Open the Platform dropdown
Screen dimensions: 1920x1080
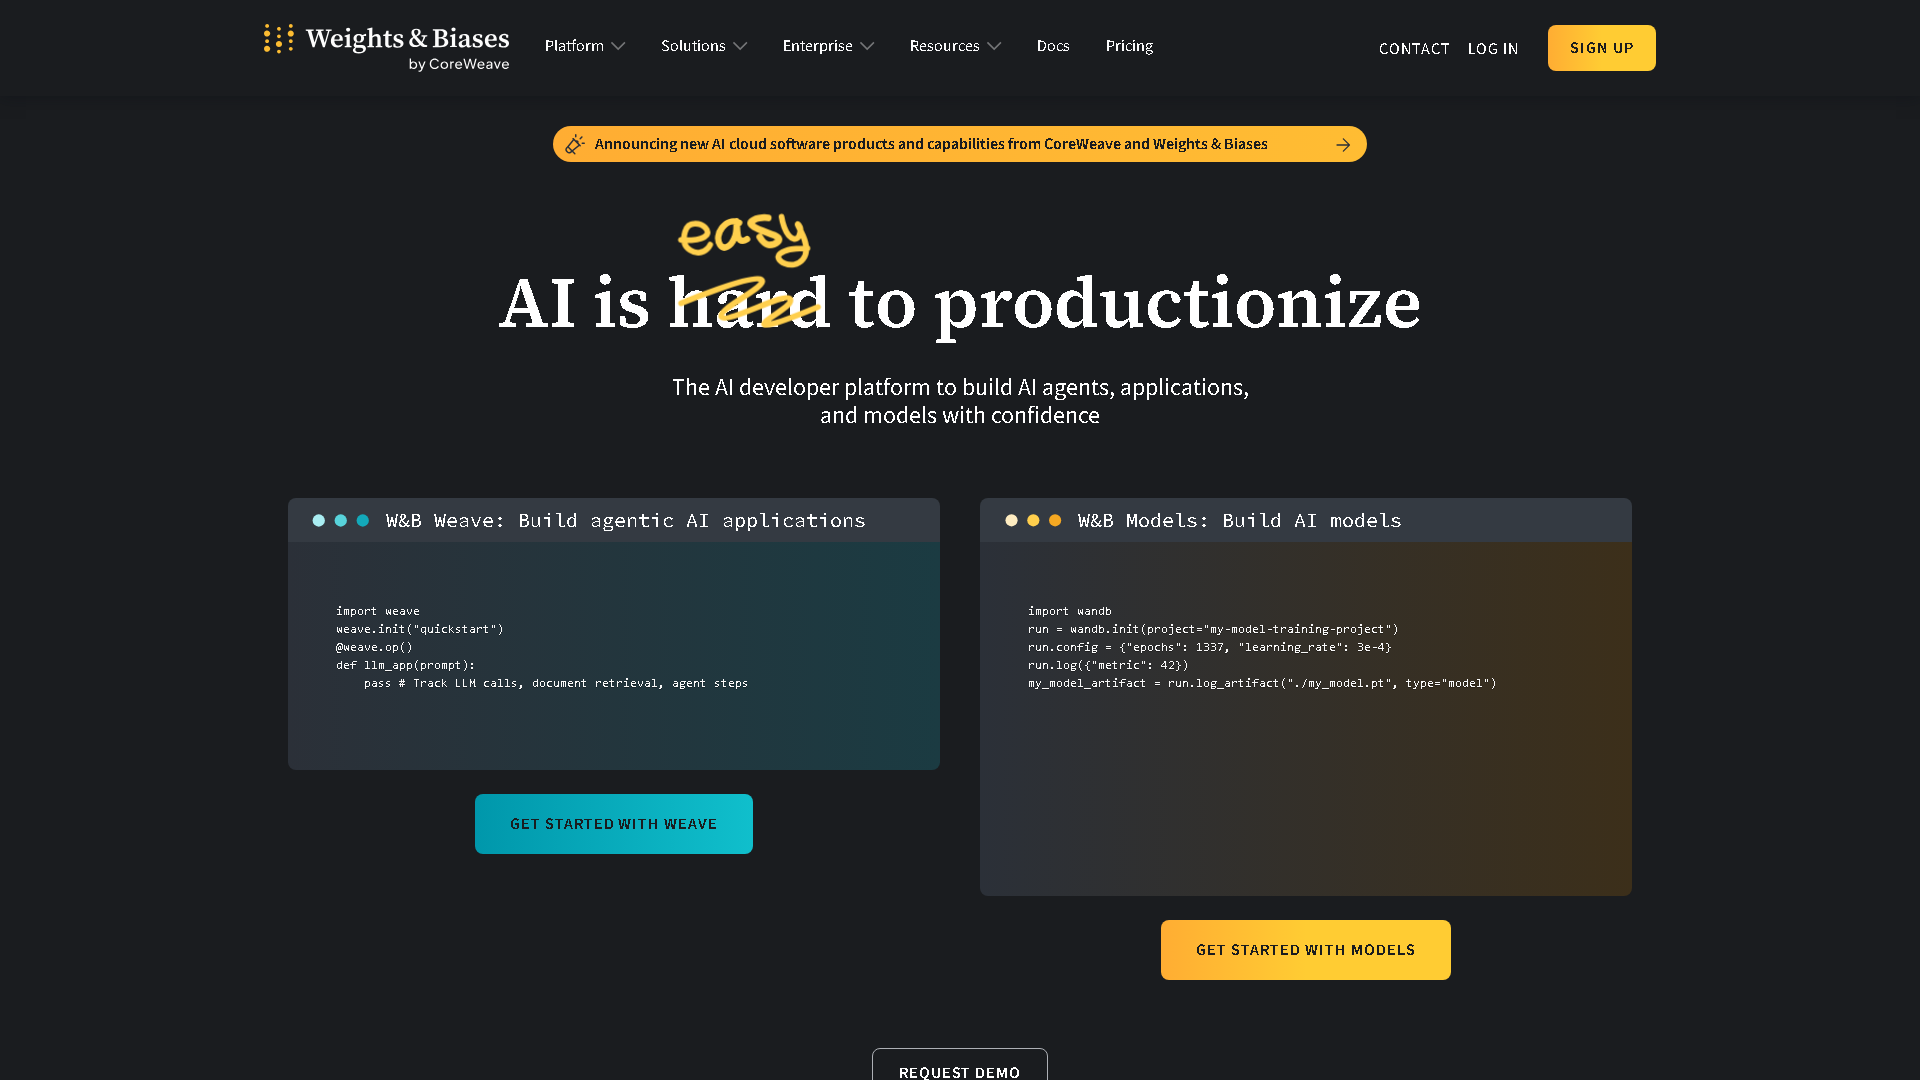pyautogui.click(x=584, y=46)
